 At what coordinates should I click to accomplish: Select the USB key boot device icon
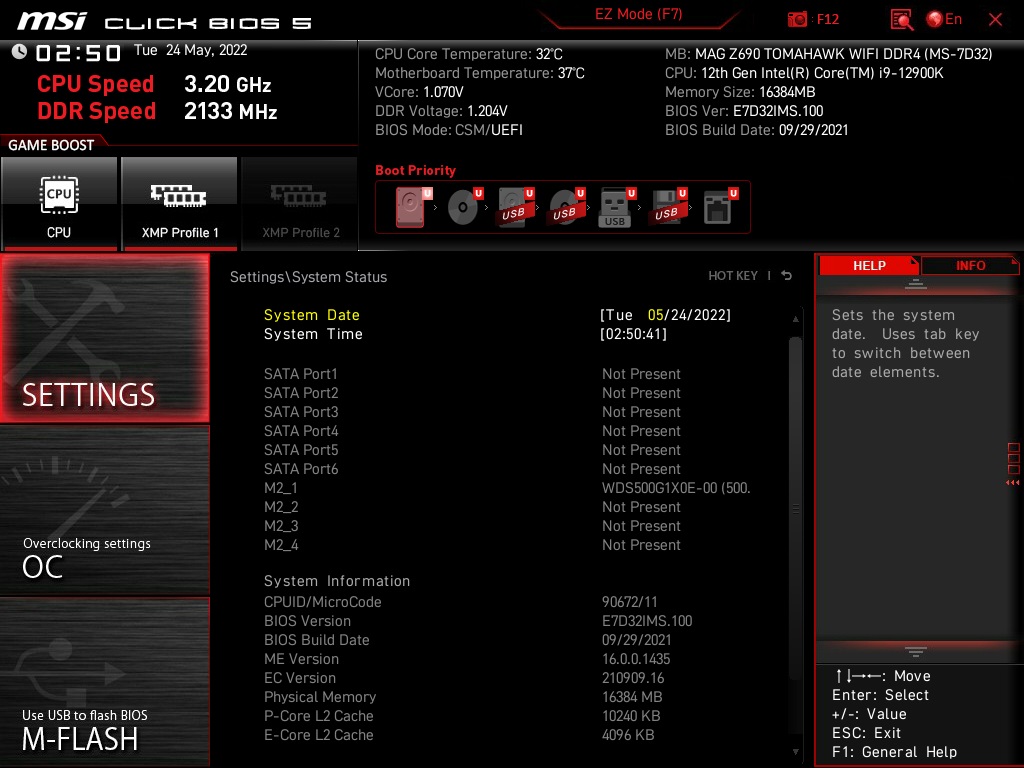click(617, 207)
